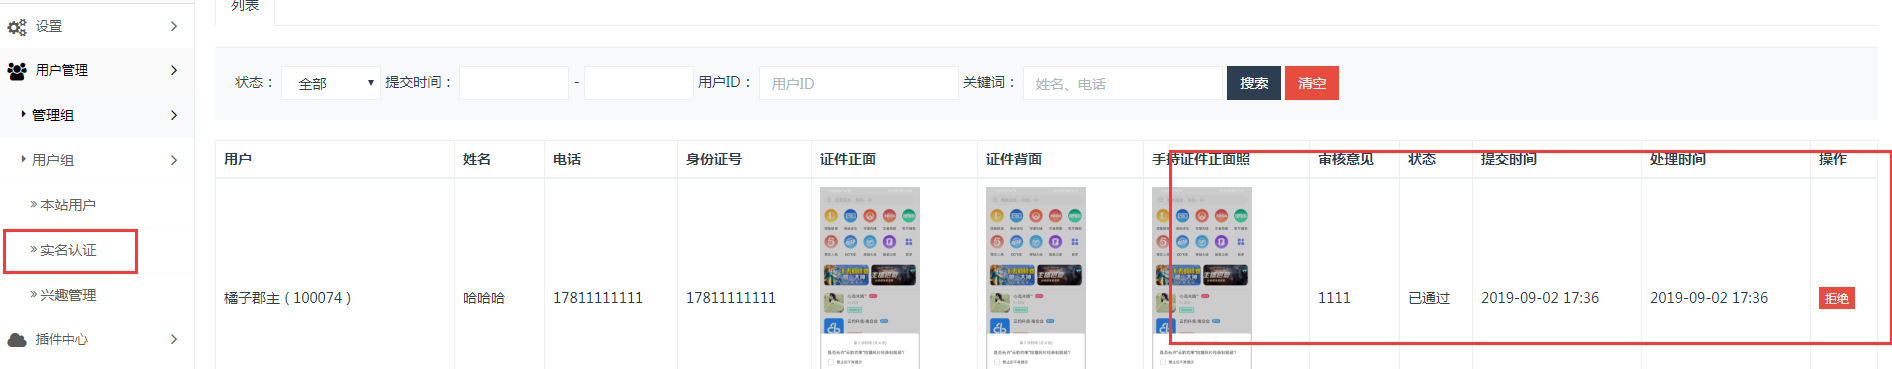Expand the 设置 menu chevron
Image resolution: width=1892 pixels, height=369 pixels.
174,26
